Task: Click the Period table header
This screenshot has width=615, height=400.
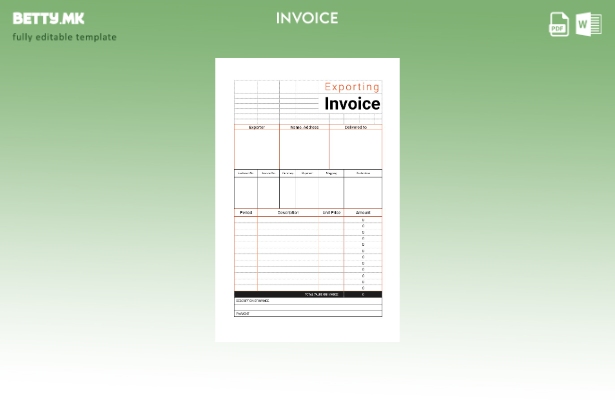Action: tap(246, 213)
